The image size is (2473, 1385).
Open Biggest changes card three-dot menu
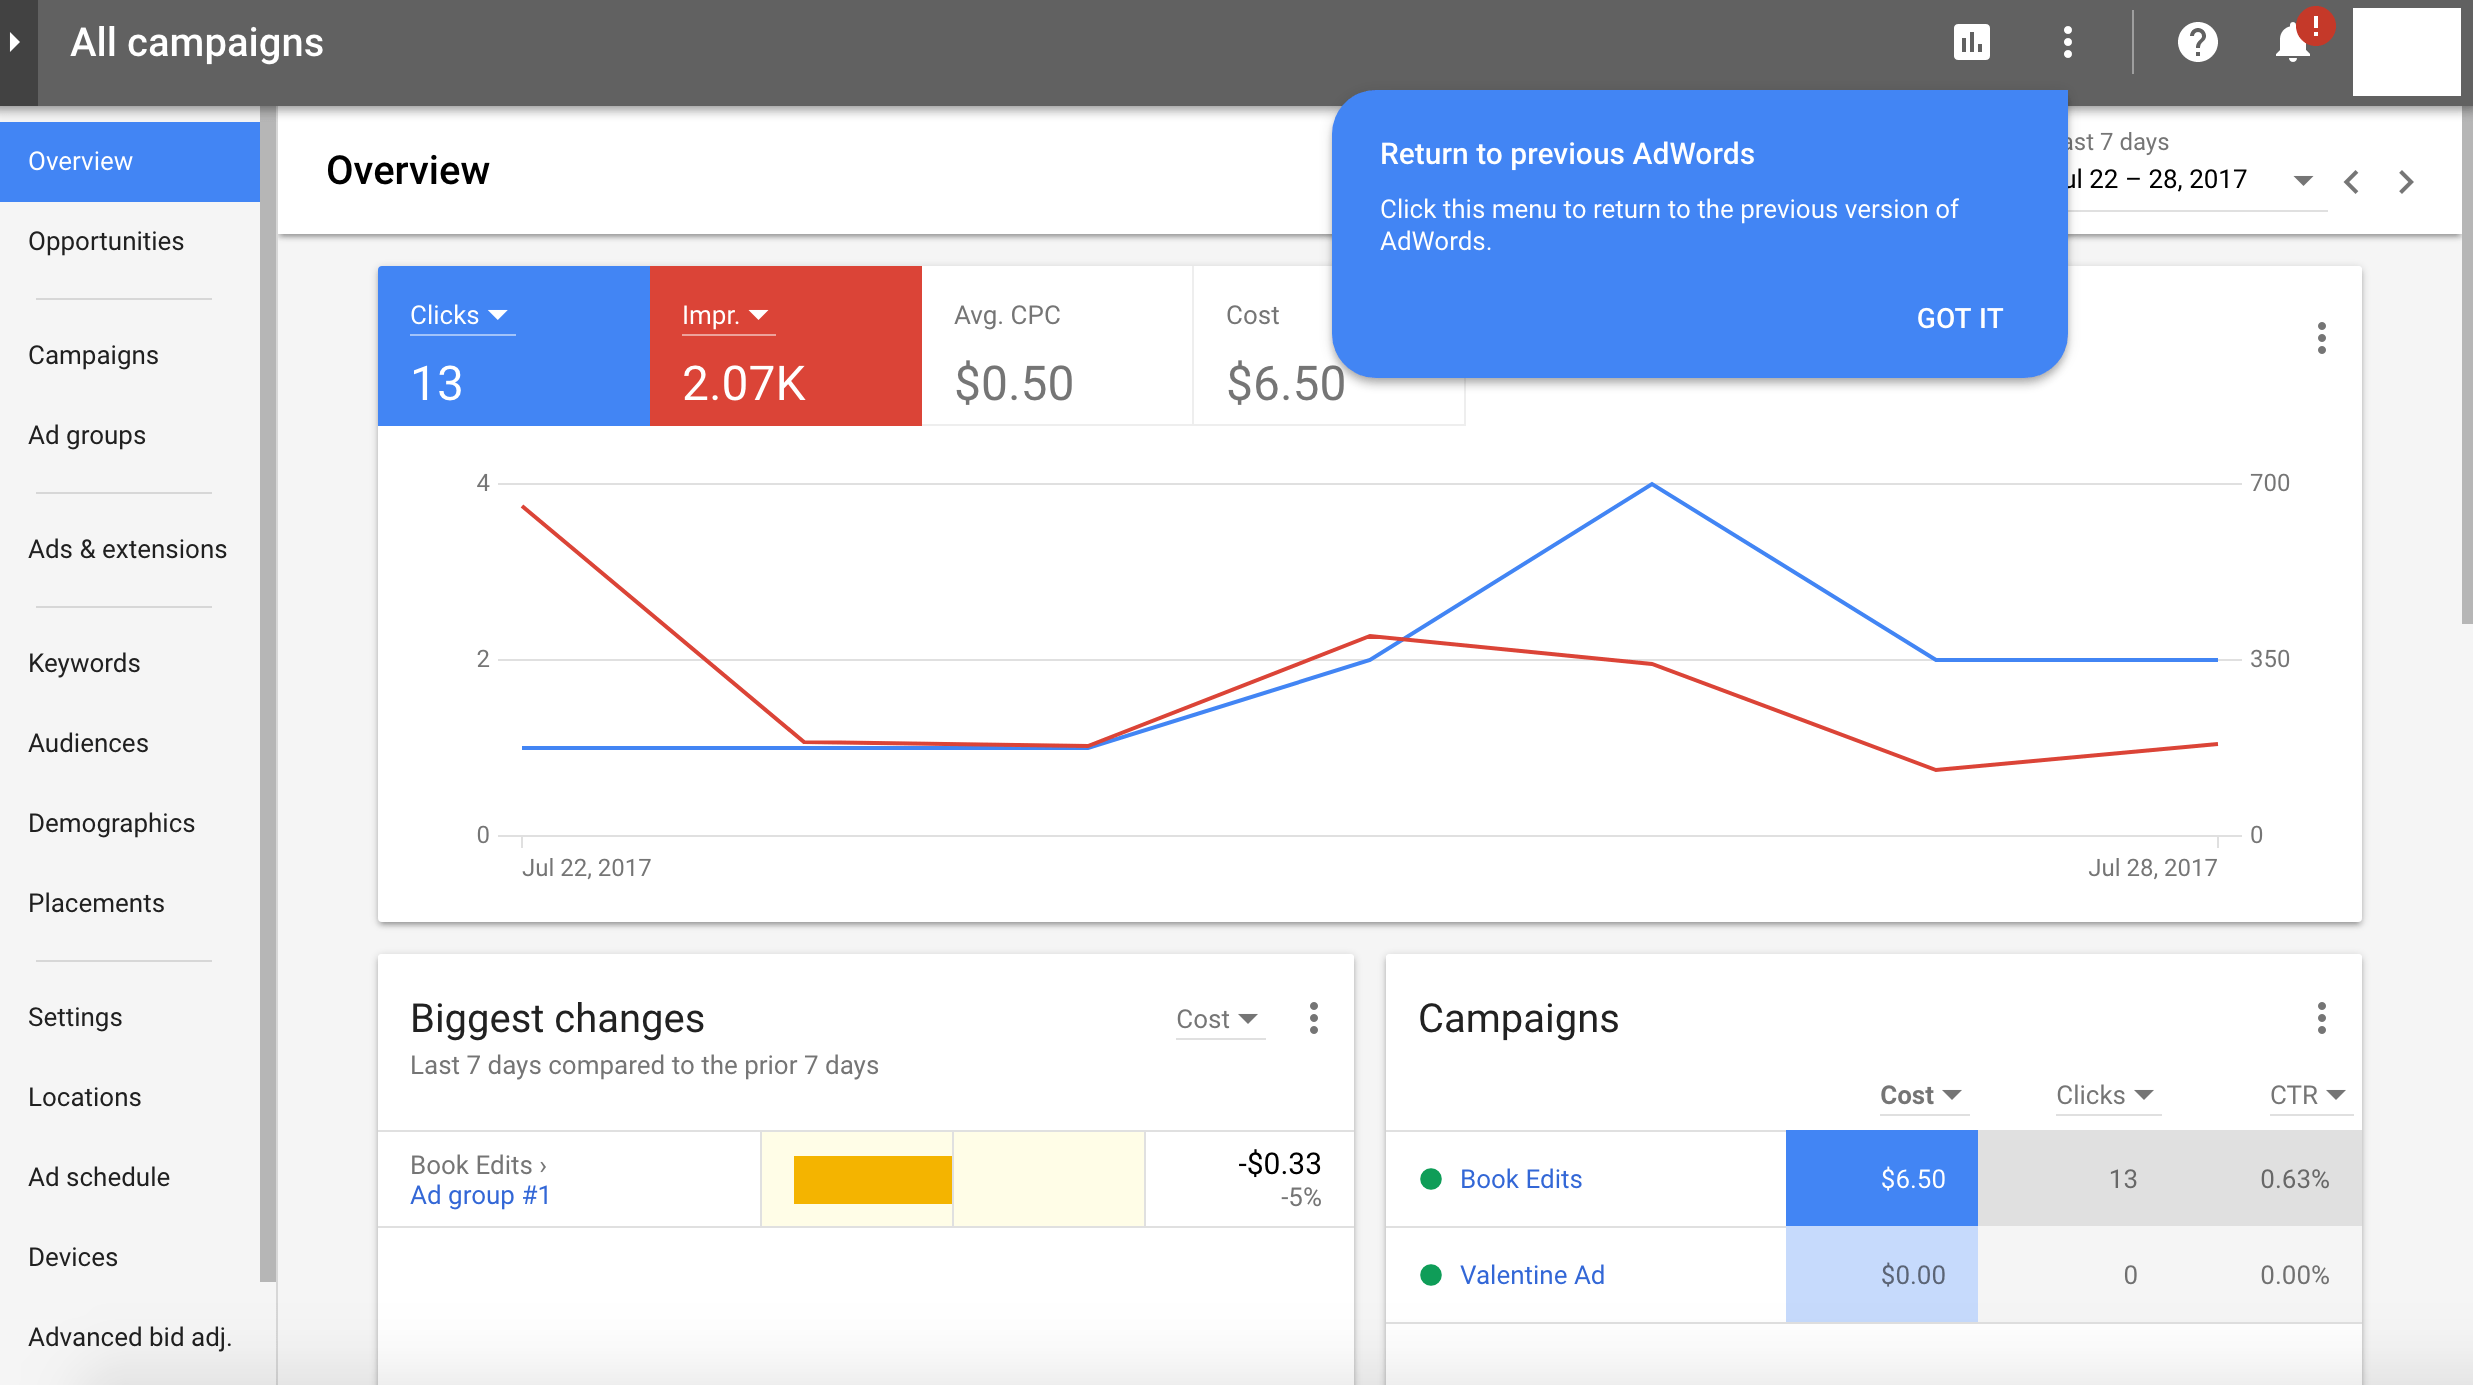pos(1313,1019)
